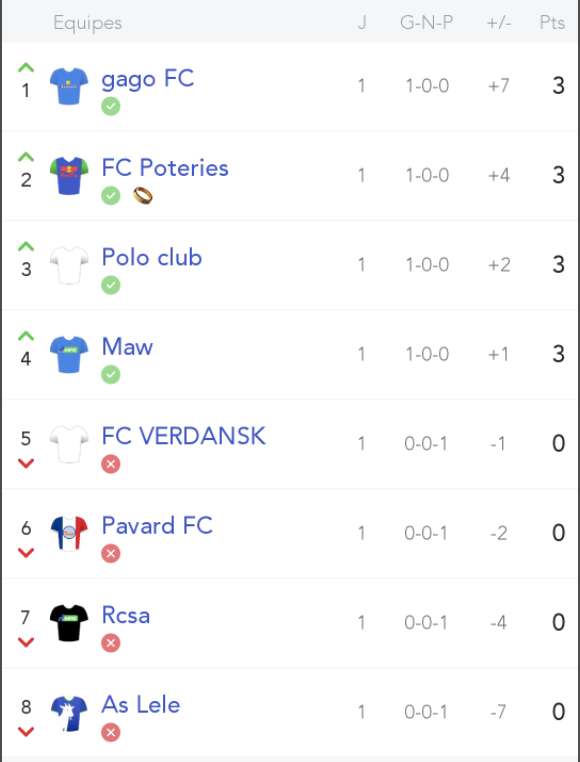
Task: Click Rcsa's black jersey icon
Action: point(69,623)
